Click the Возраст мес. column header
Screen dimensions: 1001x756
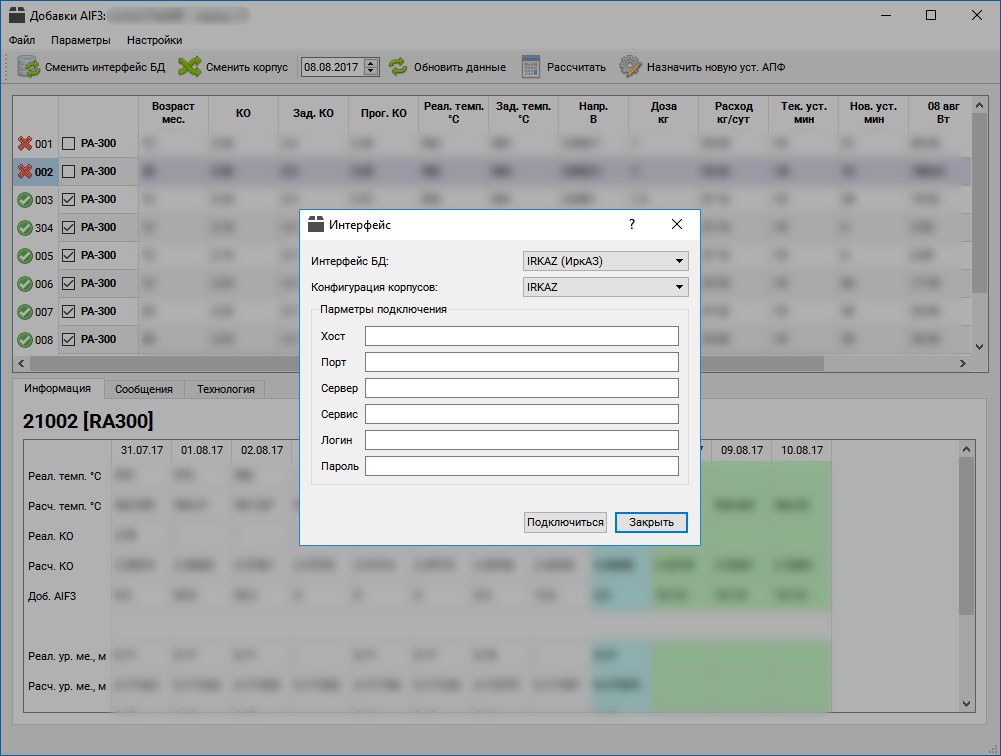pos(173,113)
